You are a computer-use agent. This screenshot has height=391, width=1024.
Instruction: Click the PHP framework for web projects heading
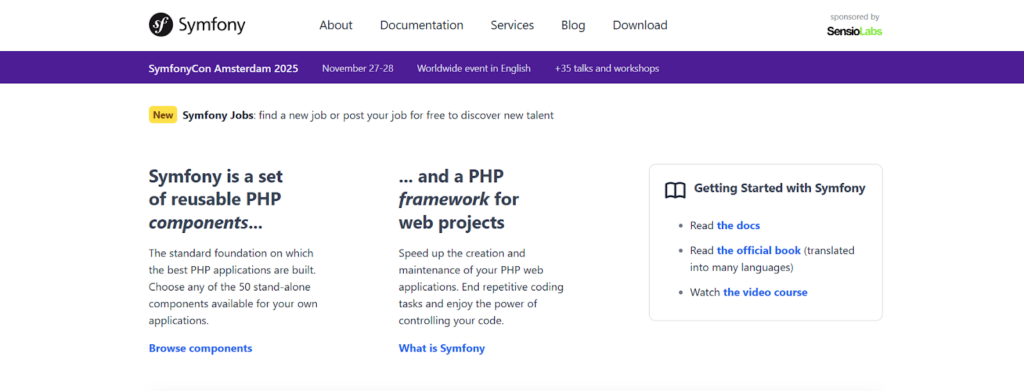tap(459, 199)
